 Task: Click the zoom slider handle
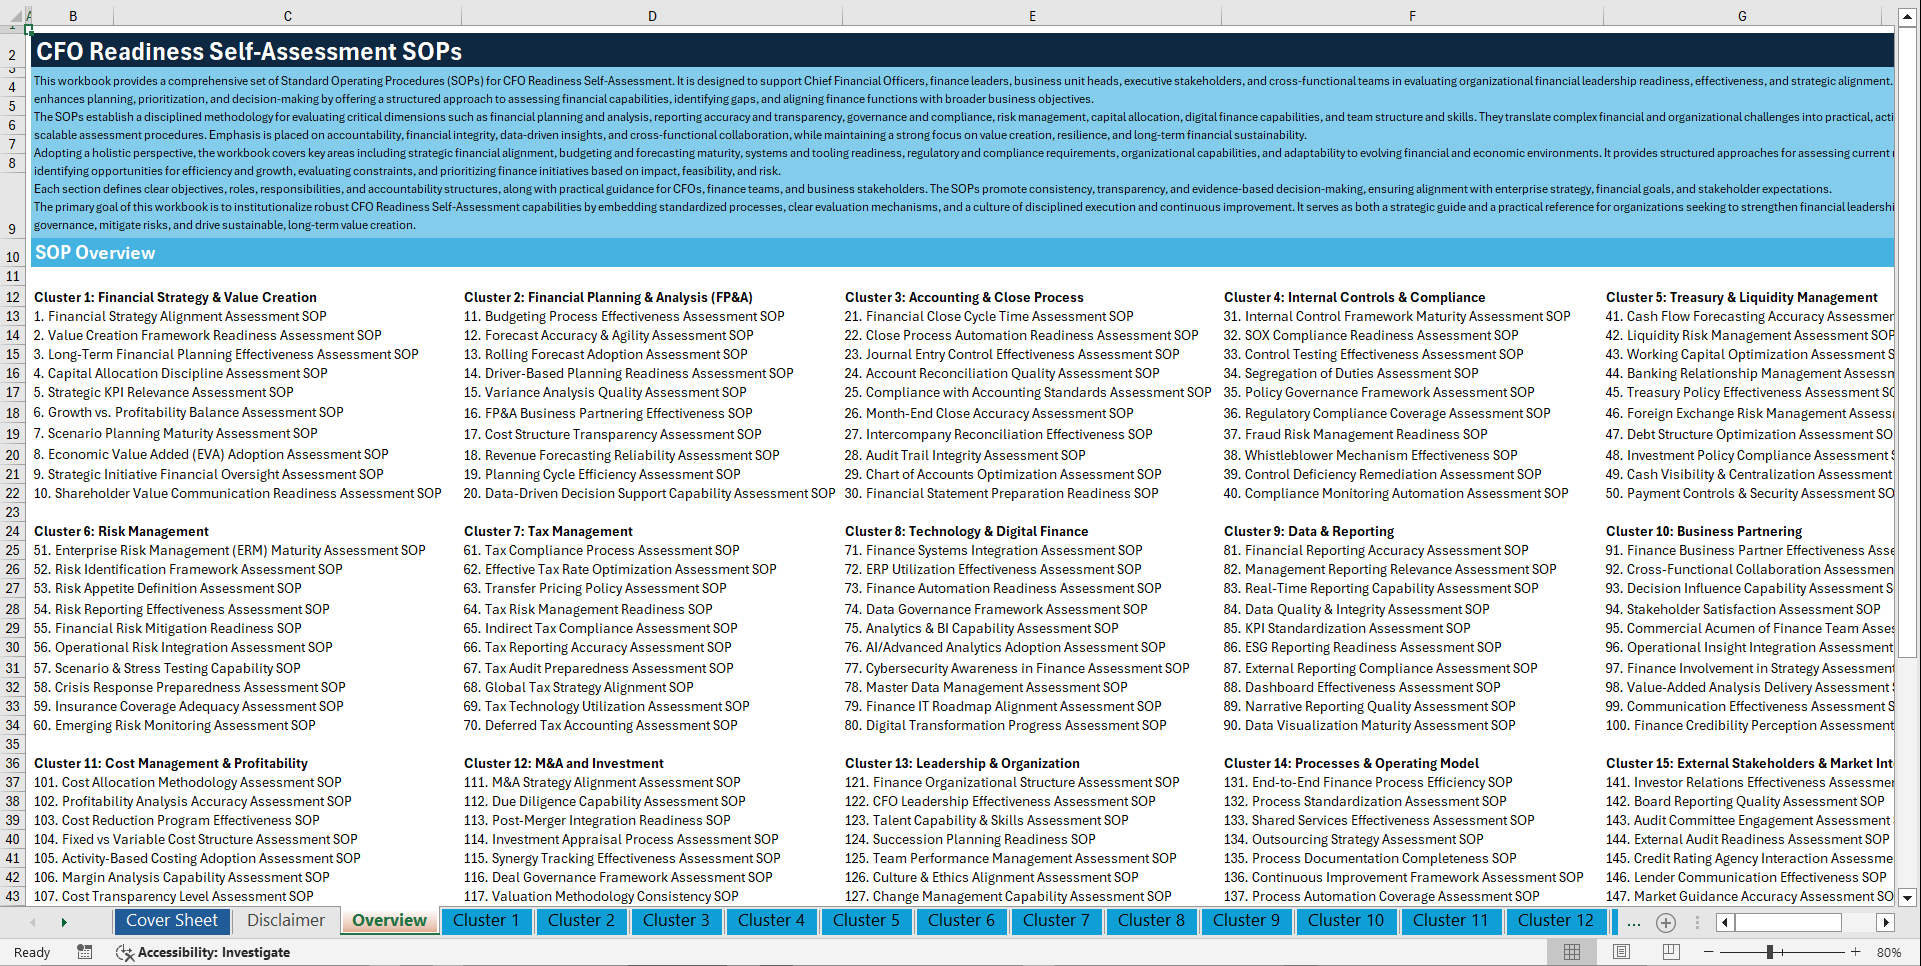click(1772, 952)
